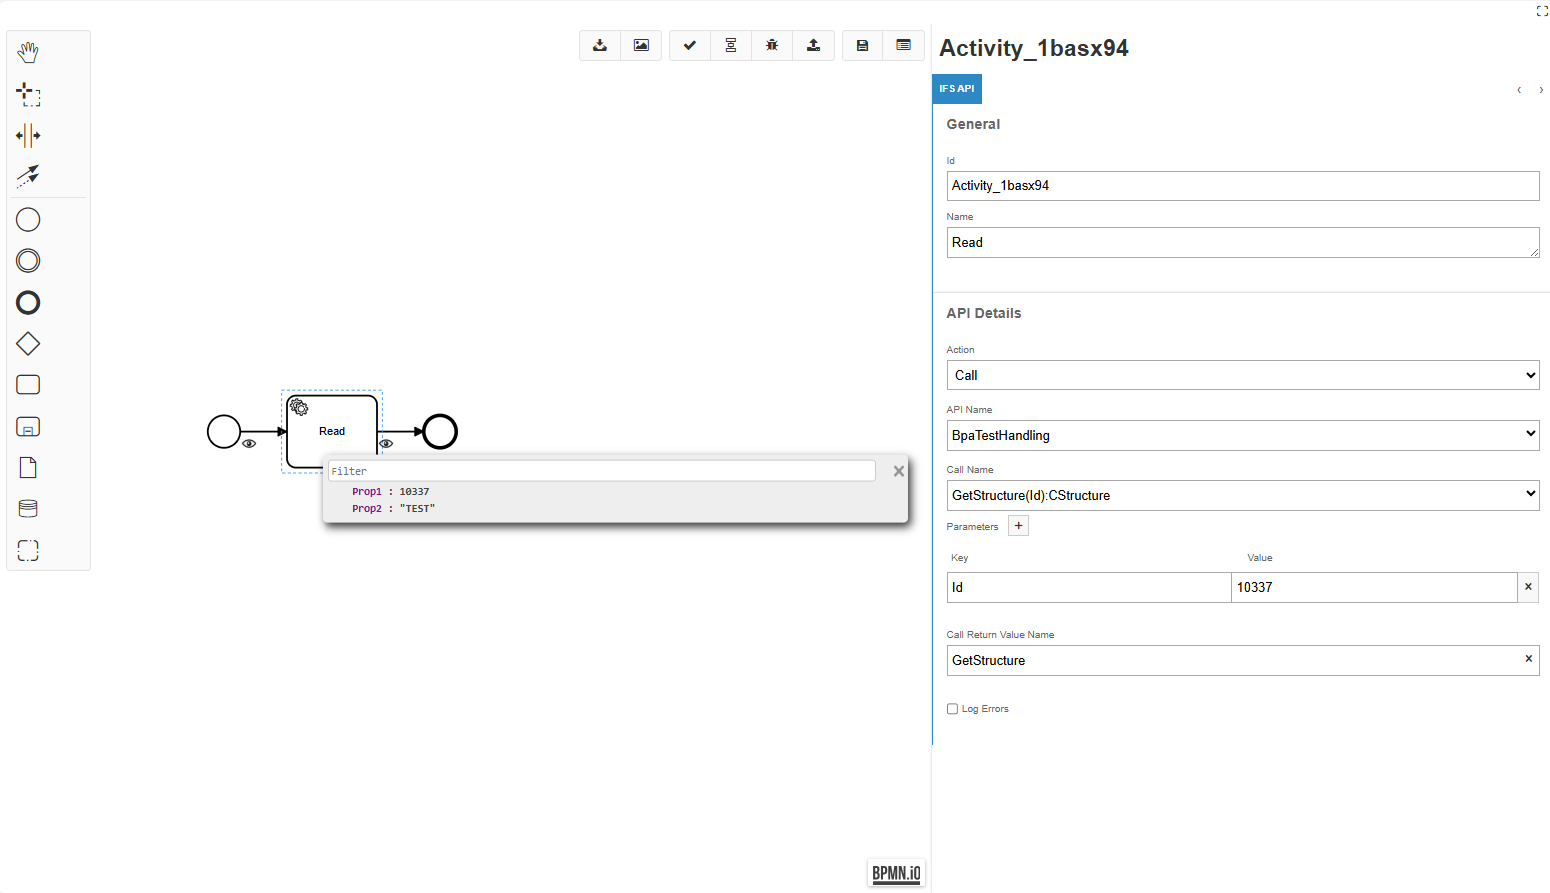Remove the Id parameter row
Viewport: 1550px width, 893px height.
(x=1528, y=587)
